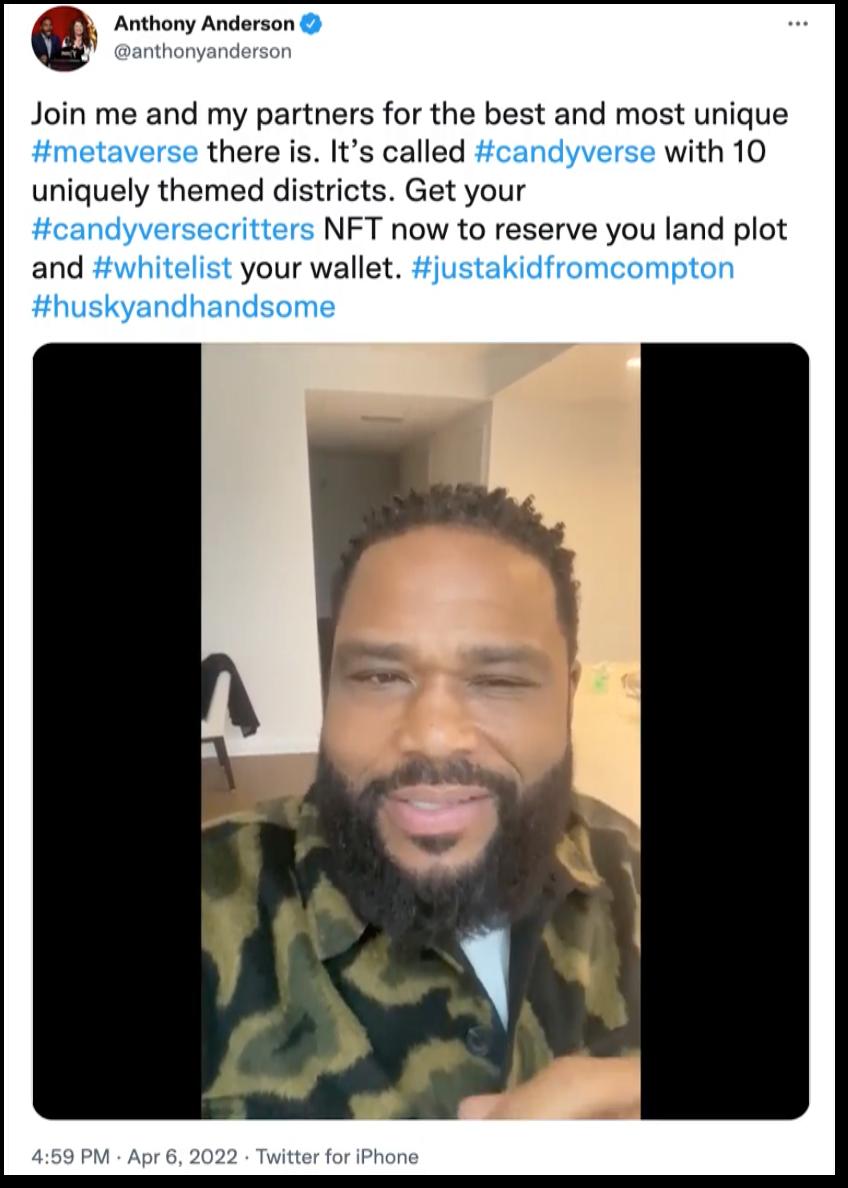Click the blue verified badge
Screen dimensions: 848x1188
pos(312,24)
